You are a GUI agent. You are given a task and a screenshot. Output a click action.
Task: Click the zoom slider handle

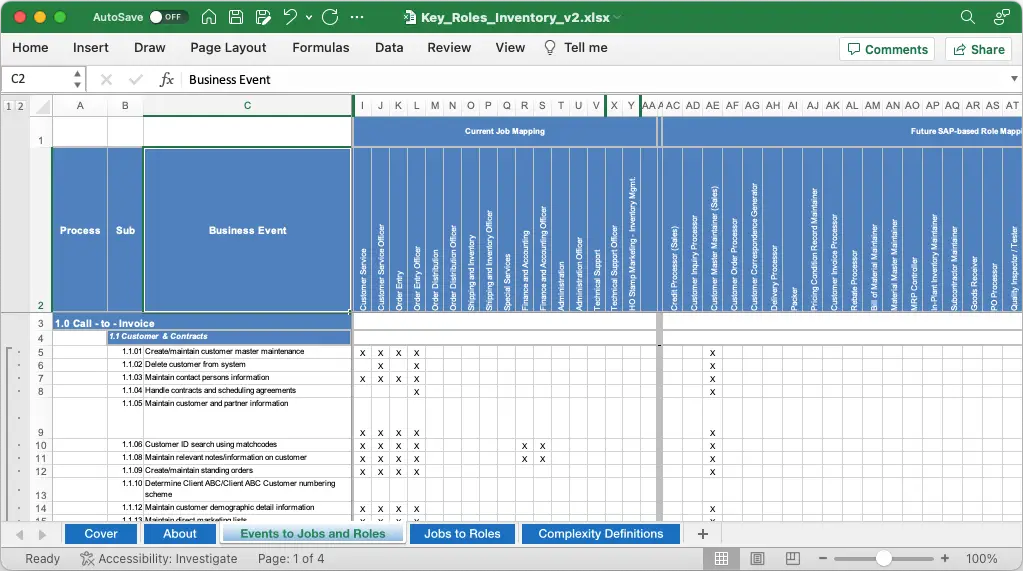click(x=883, y=559)
